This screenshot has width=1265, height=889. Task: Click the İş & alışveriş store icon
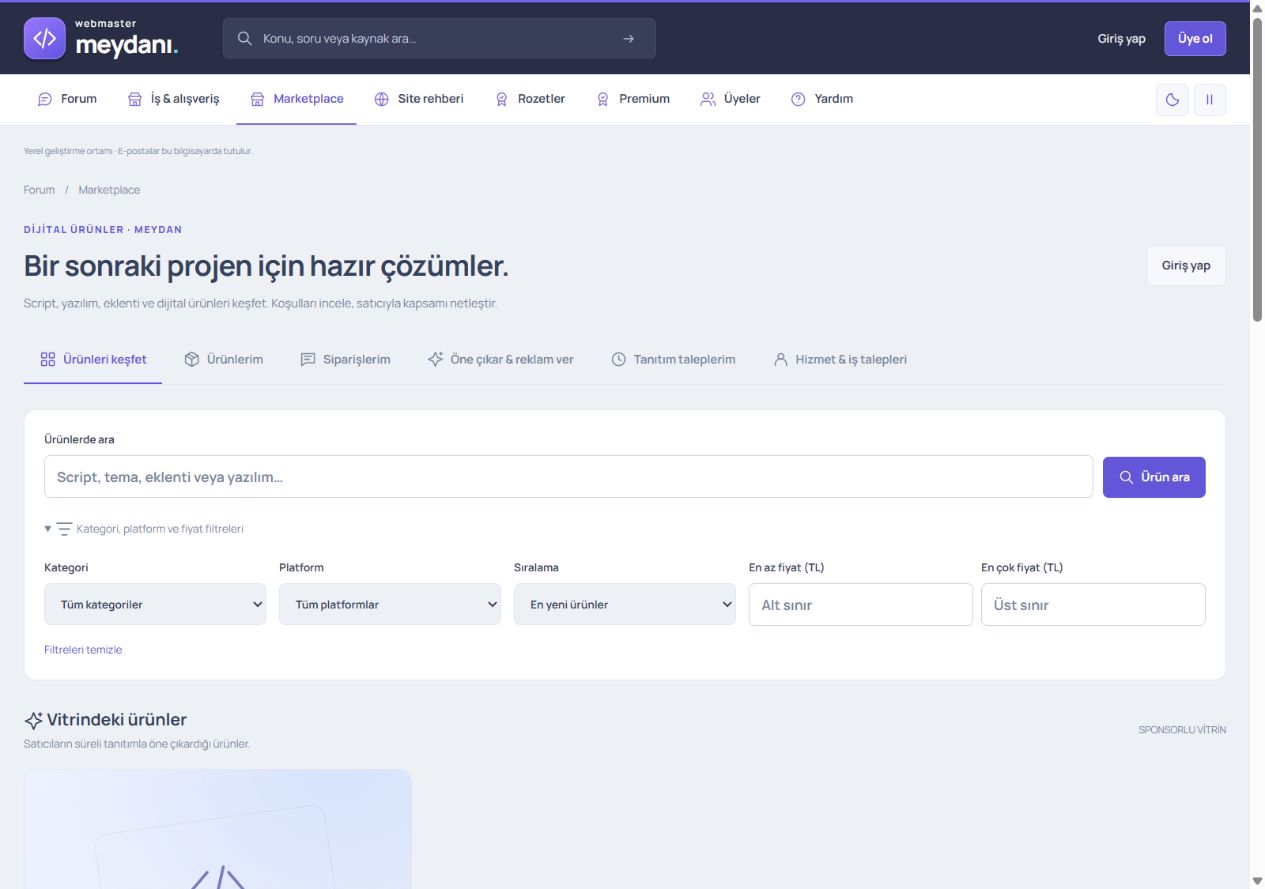[x=135, y=99]
